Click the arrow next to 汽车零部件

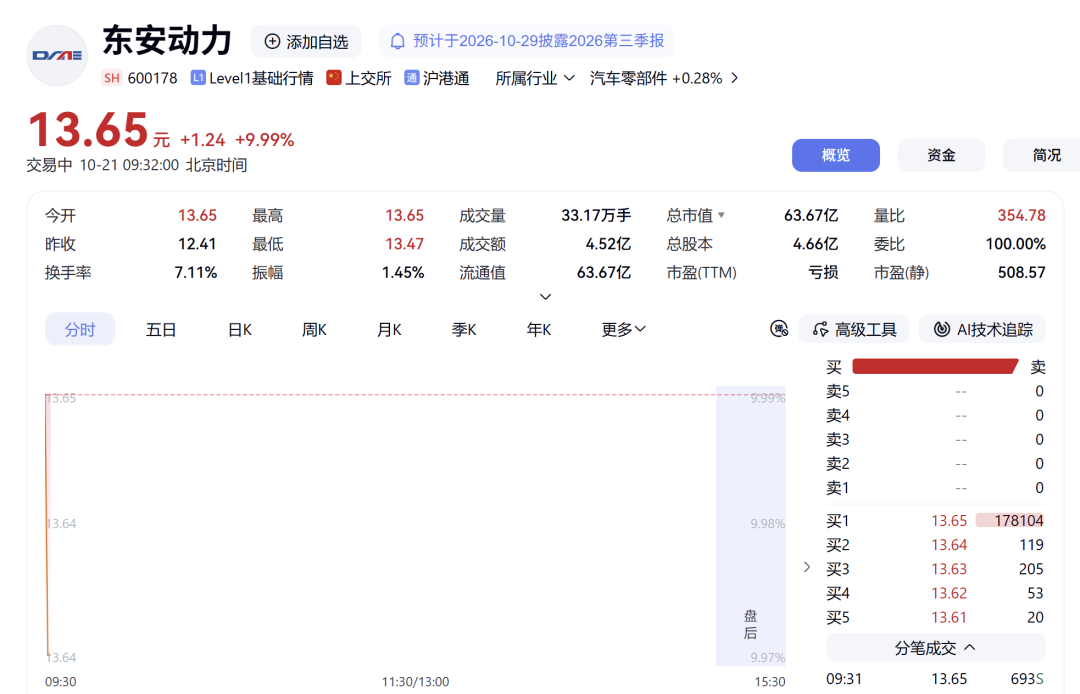pos(735,78)
